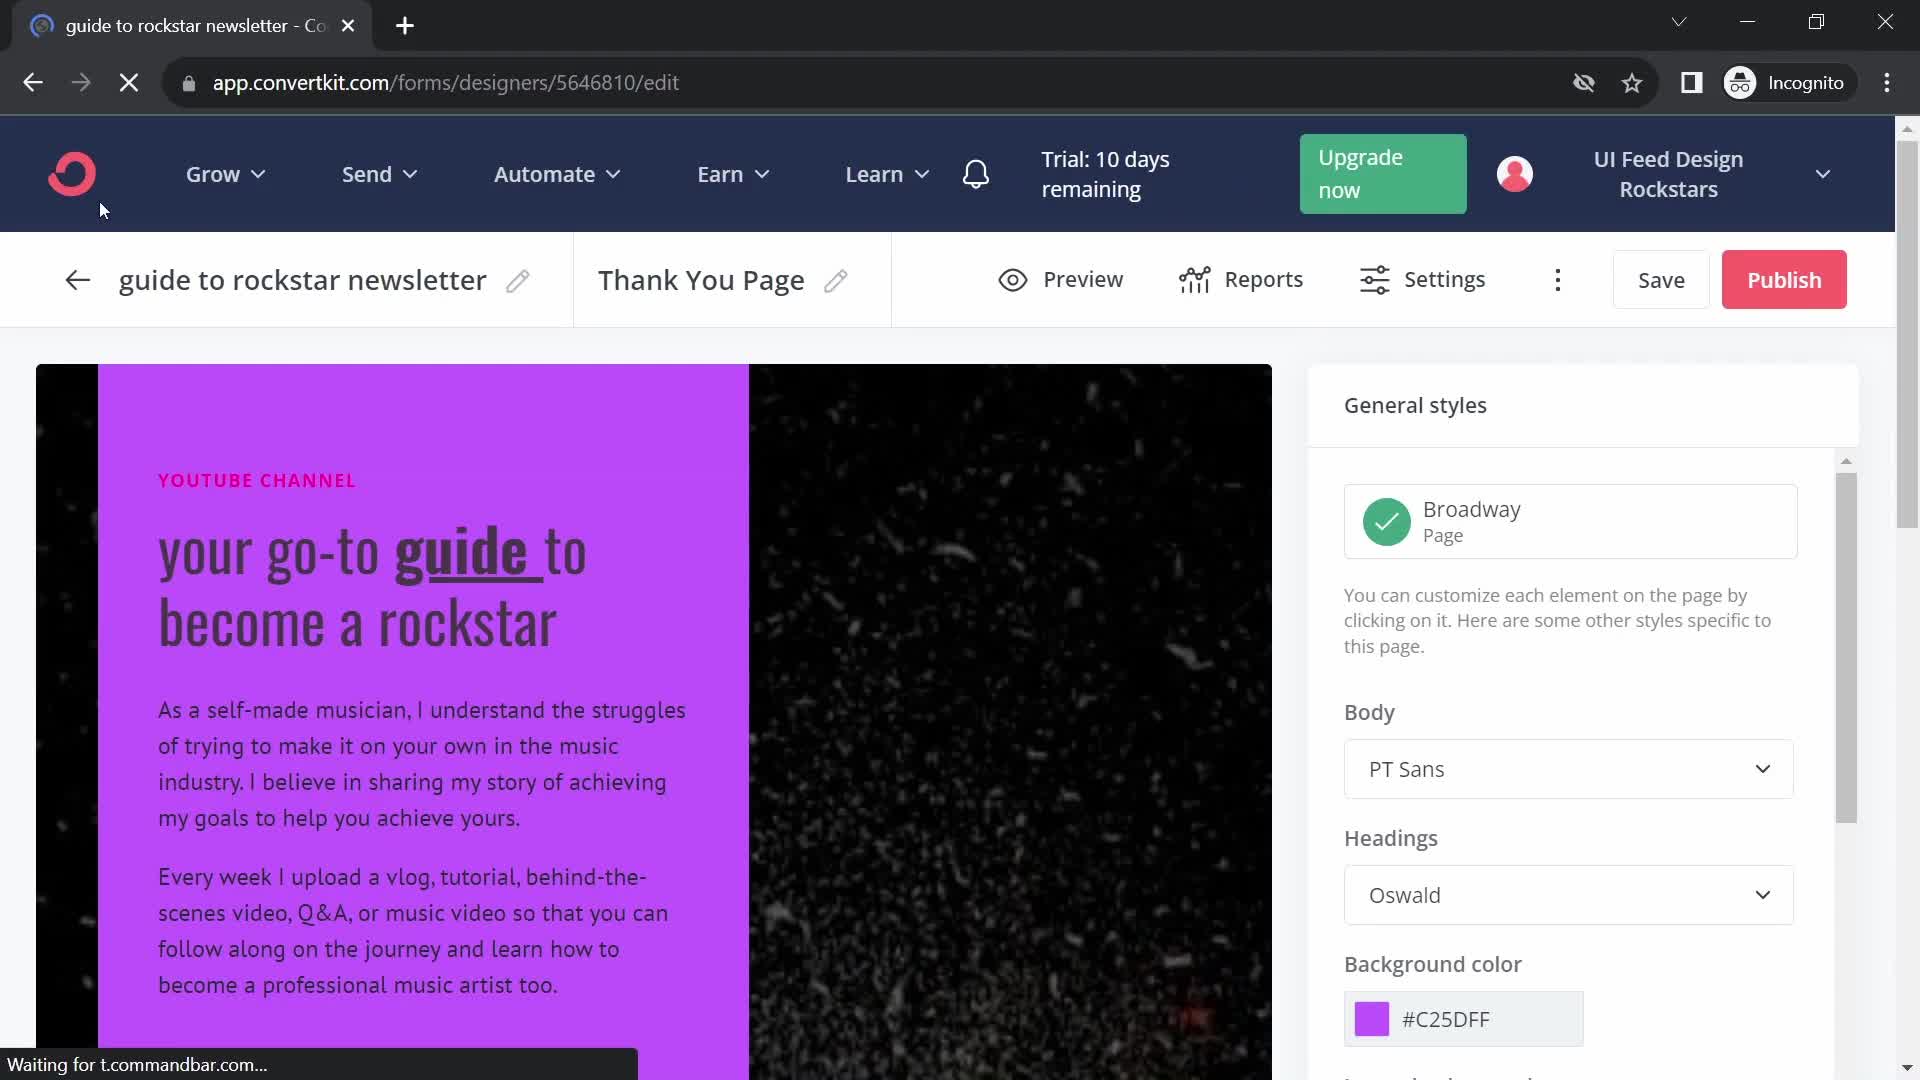The height and width of the screenshot is (1080, 1920).
Task: Open the Settings panel icon
Action: pos(1375,278)
